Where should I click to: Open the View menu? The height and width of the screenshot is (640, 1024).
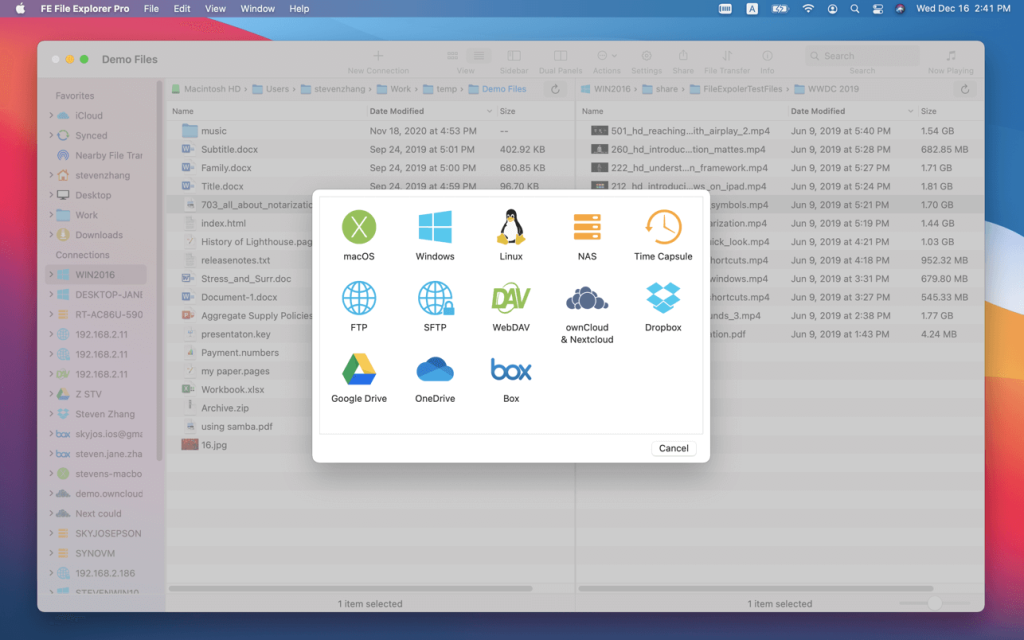(214, 8)
